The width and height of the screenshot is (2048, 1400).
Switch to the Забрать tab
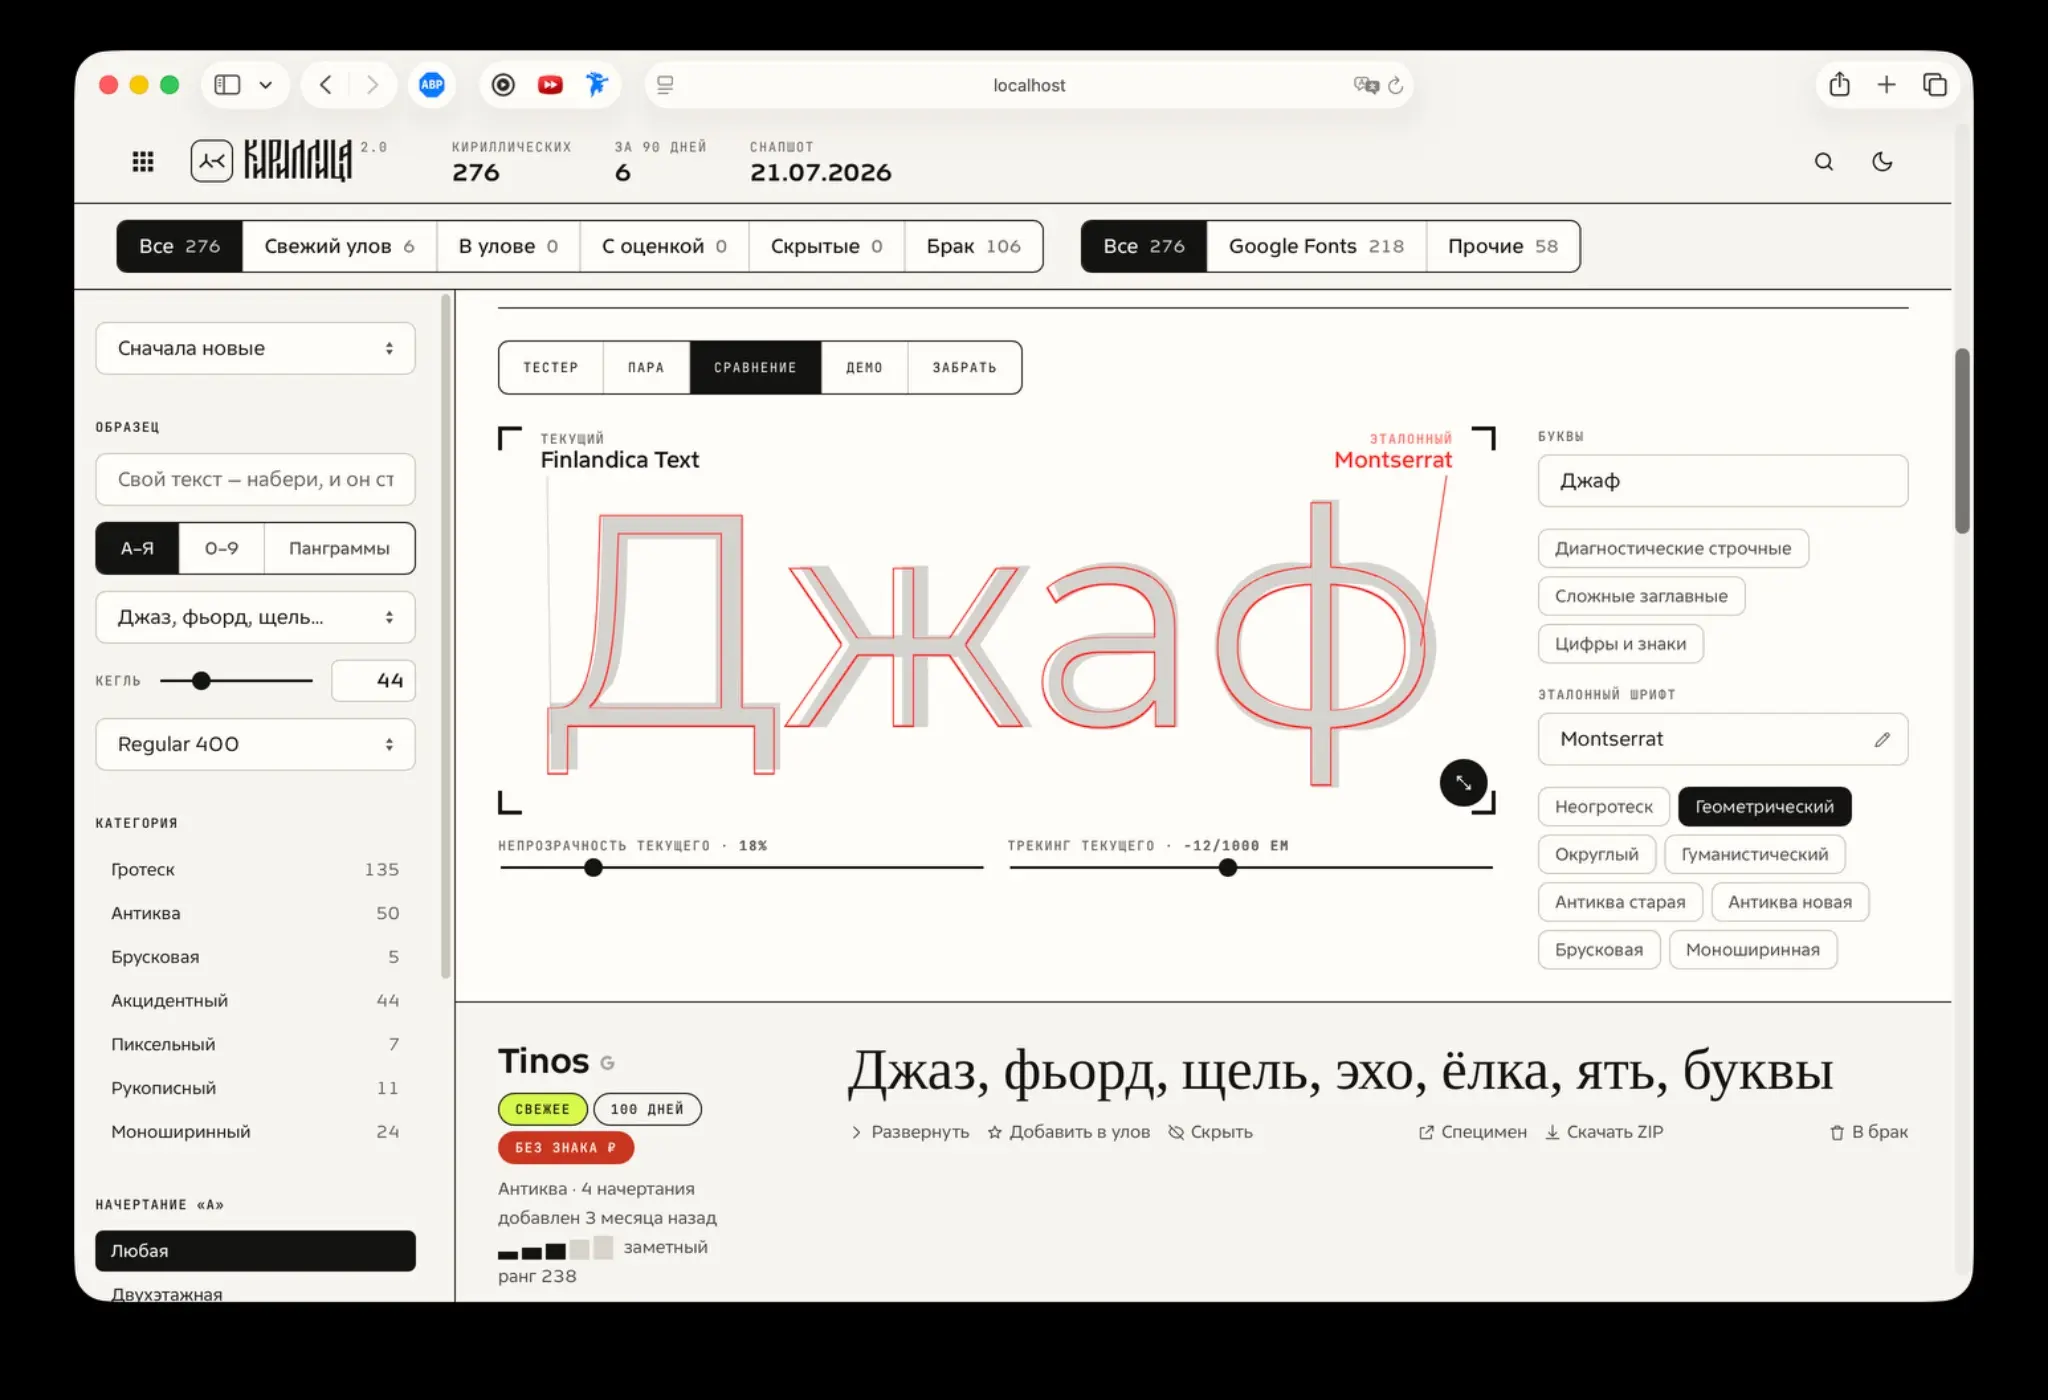(x=965, y=367)
